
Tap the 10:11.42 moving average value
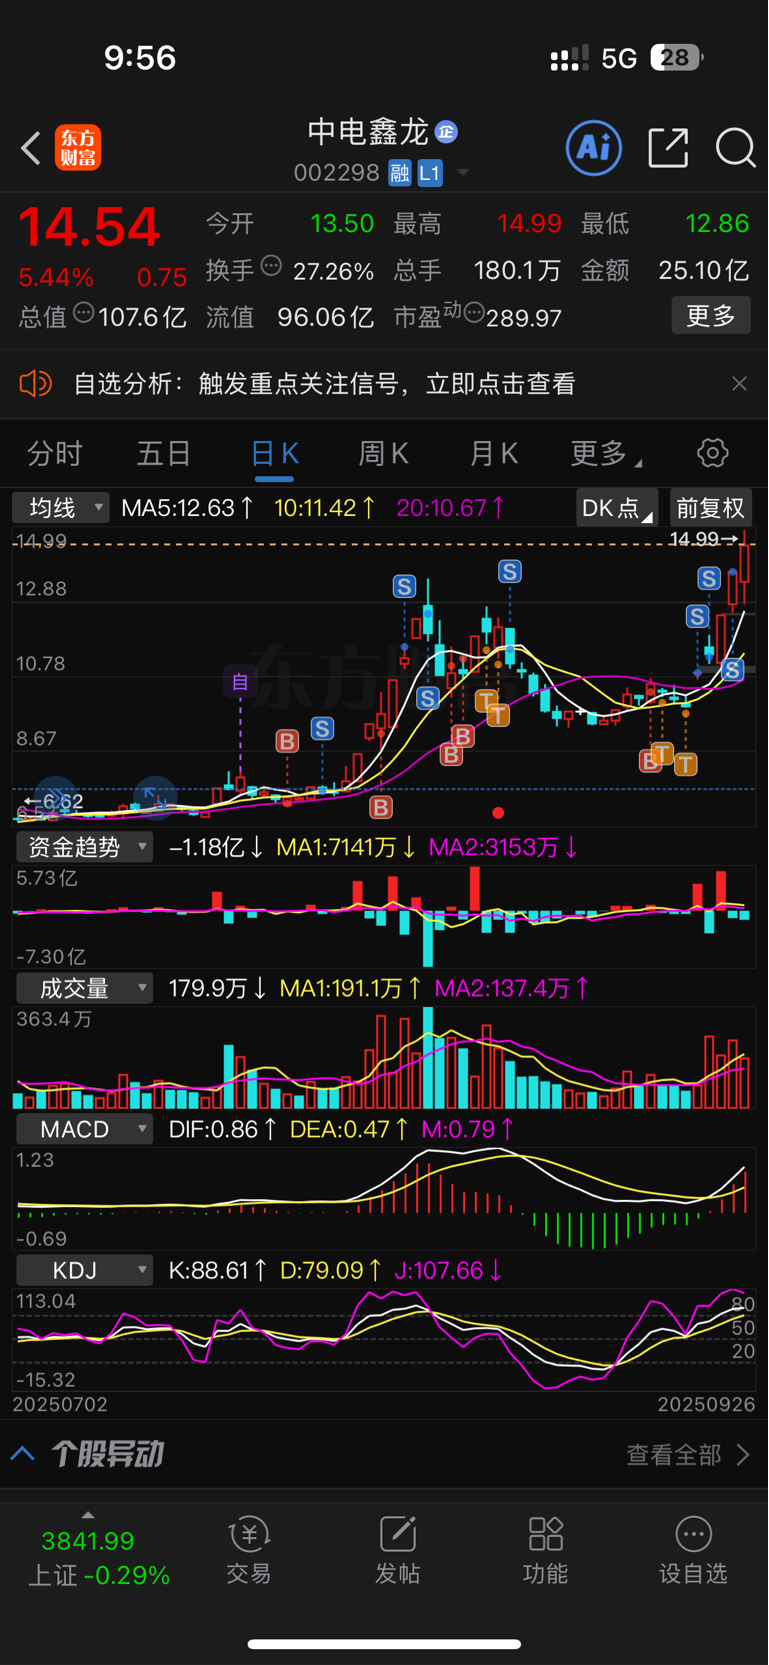click(325, 508)
